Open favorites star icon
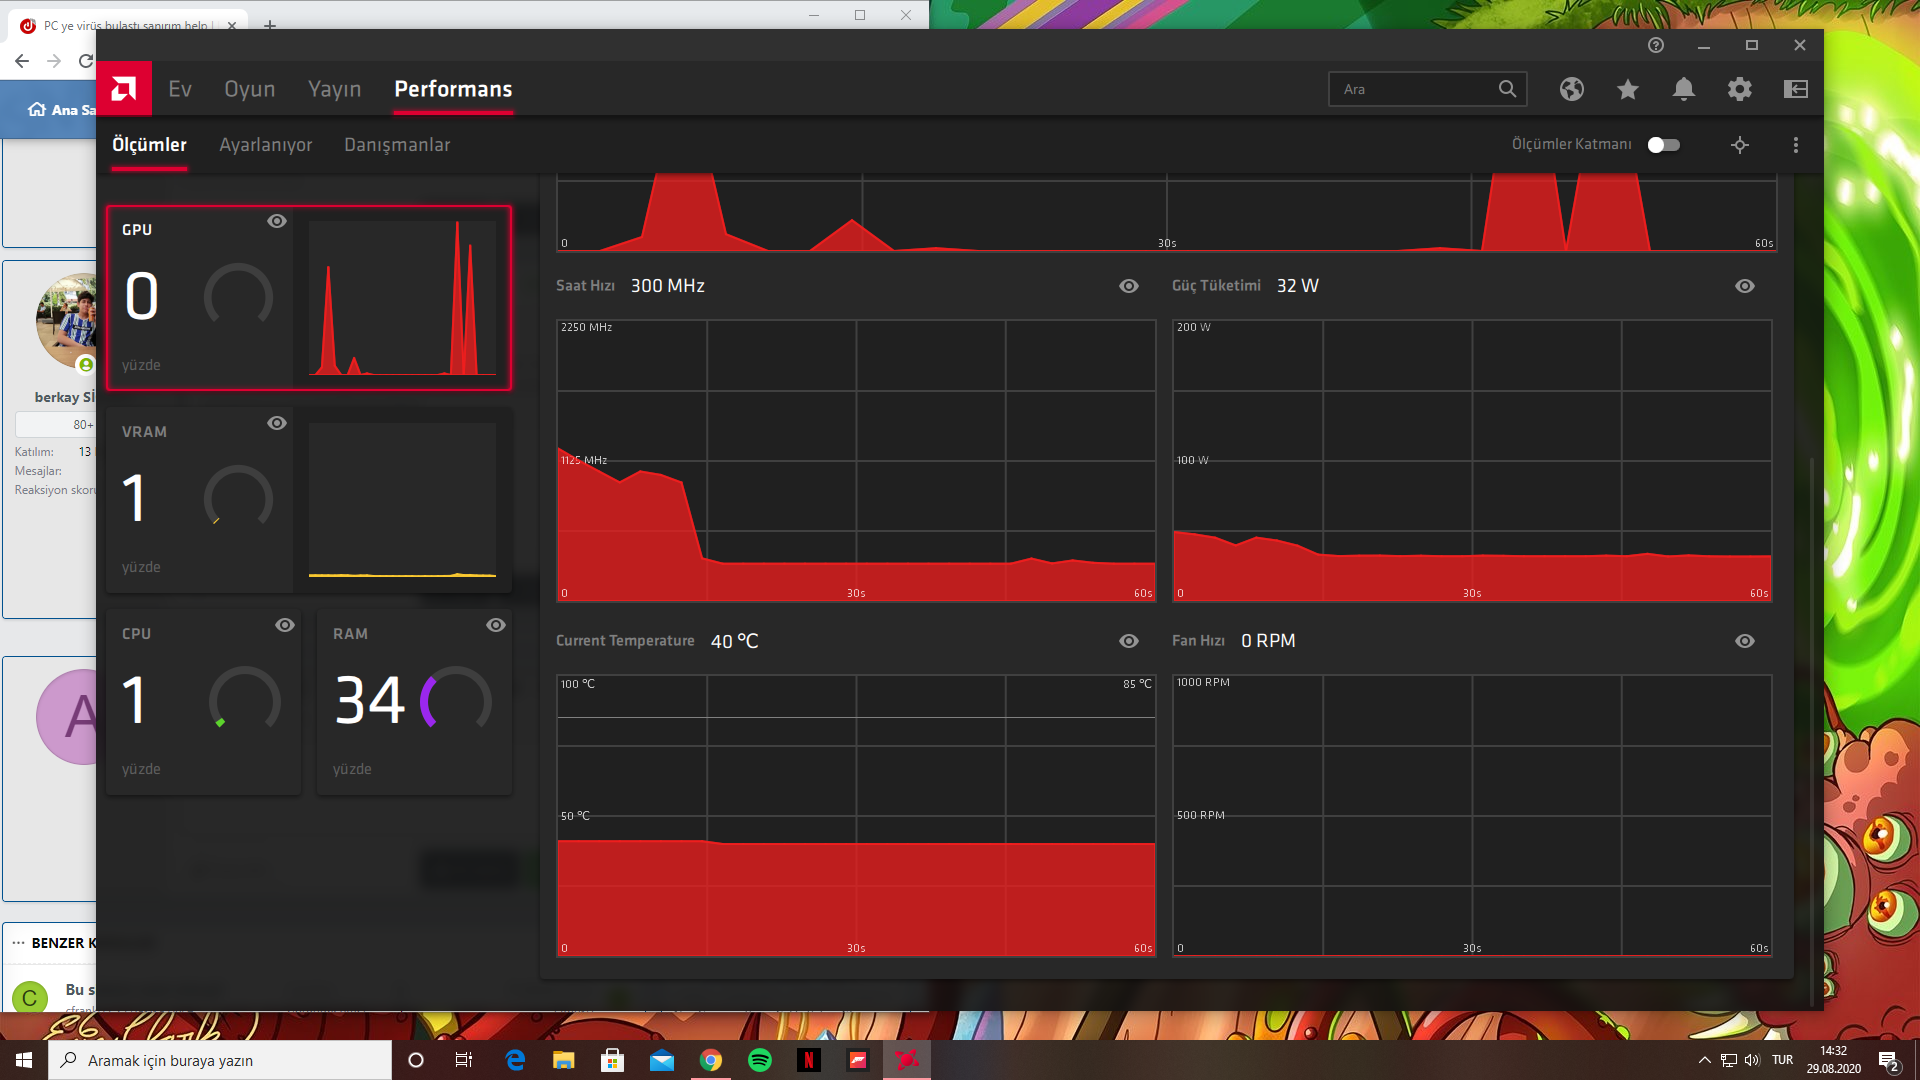 coord(1627,89)
